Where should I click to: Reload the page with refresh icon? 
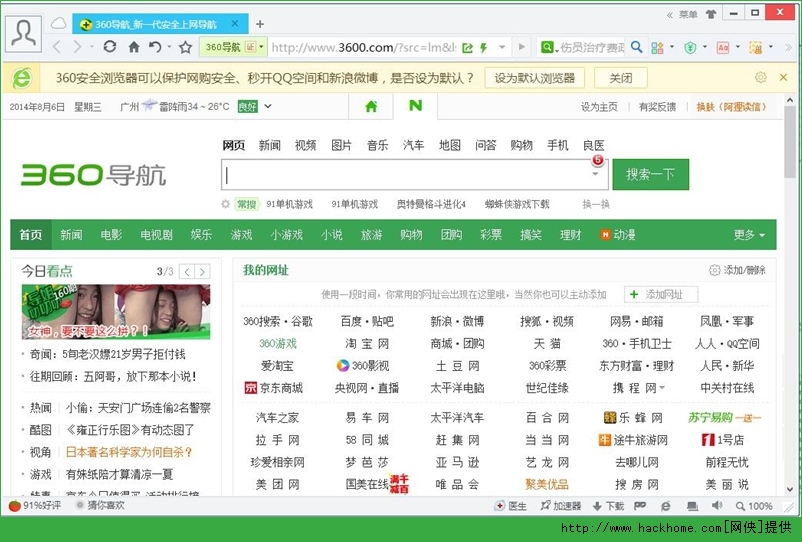coord(109,47)
